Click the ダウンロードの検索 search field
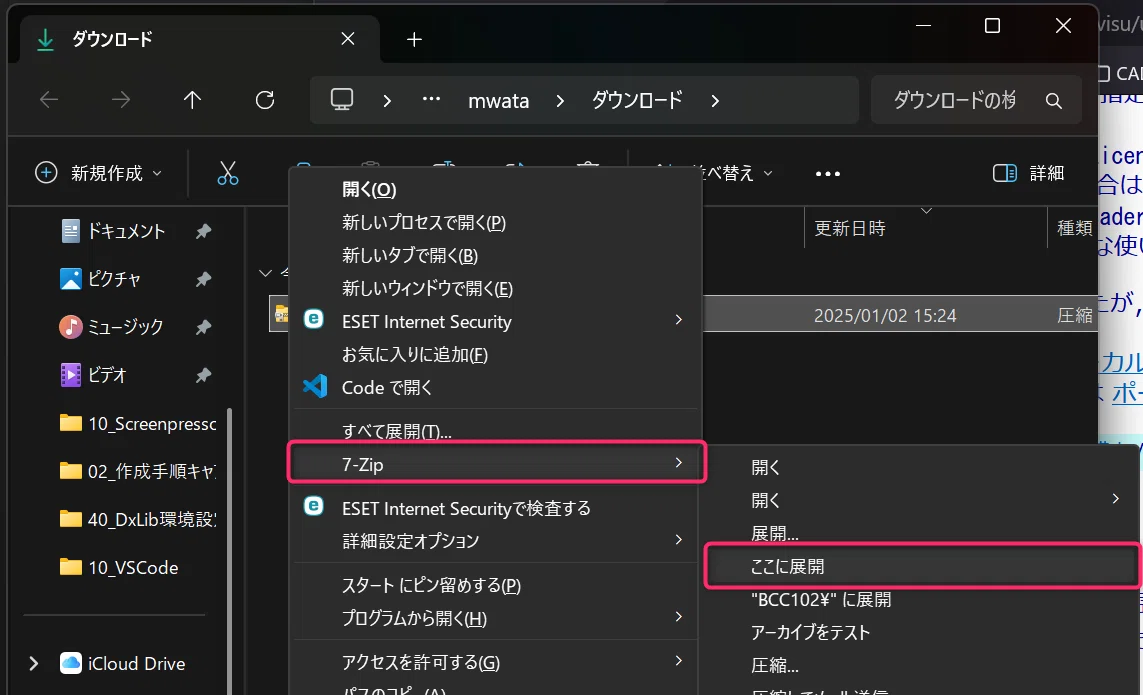 click(975, 100)
